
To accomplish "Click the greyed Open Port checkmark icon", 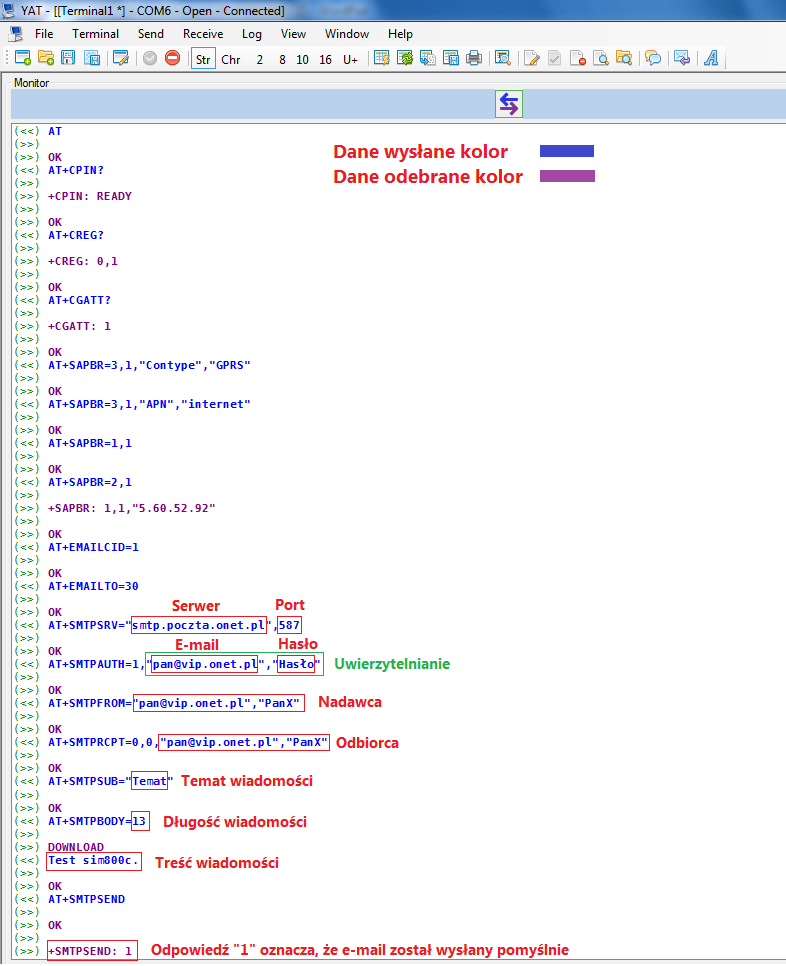I will point(150,58).
